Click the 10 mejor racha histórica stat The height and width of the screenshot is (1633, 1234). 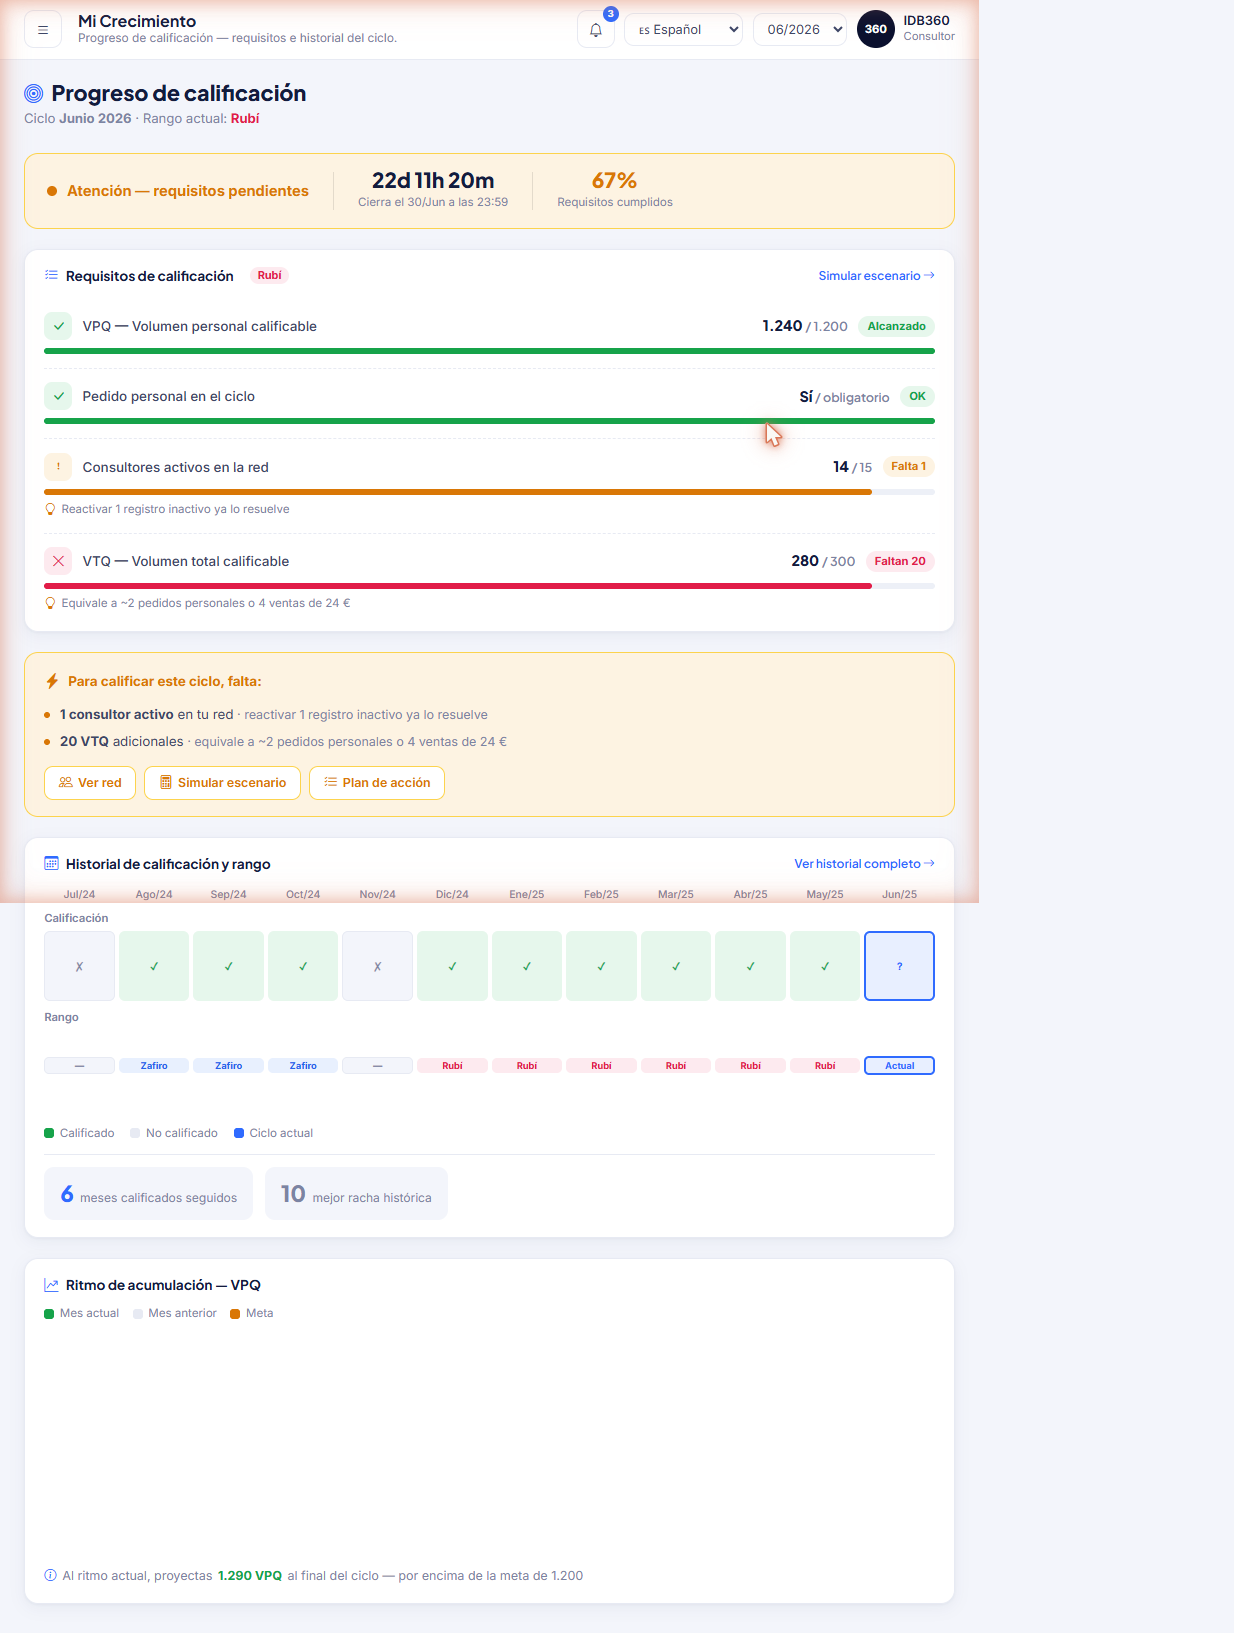pos(356,1194)
